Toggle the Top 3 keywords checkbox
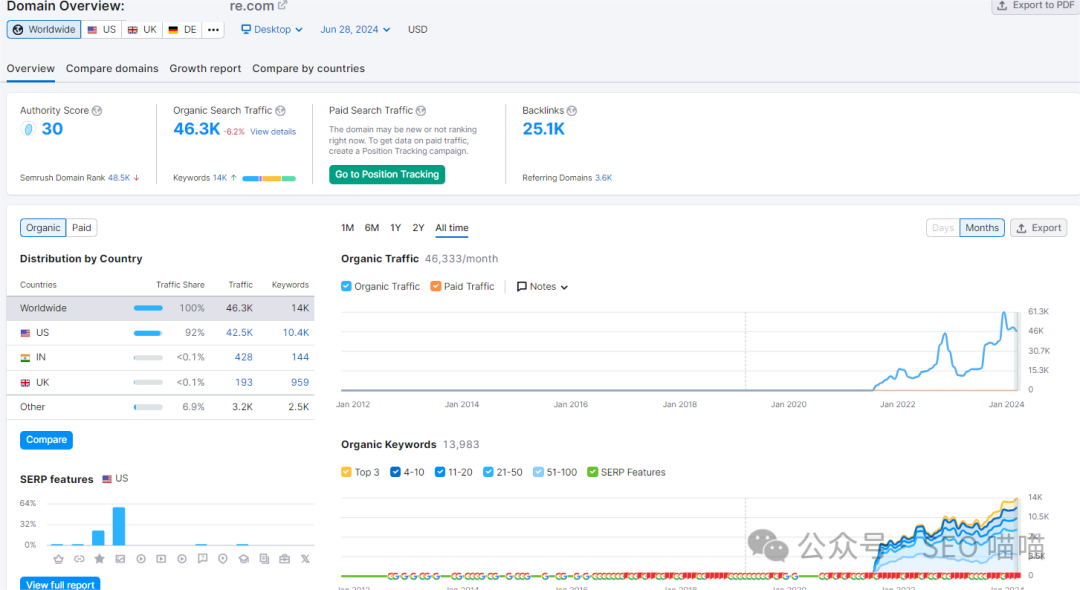Screen dimensions: 1080x590 [346, 472]
